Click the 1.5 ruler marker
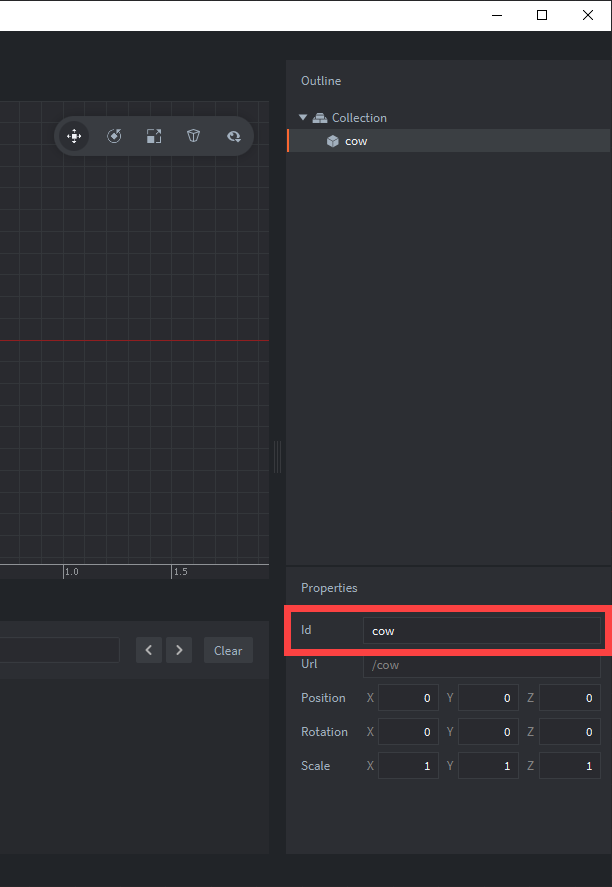 180,571
